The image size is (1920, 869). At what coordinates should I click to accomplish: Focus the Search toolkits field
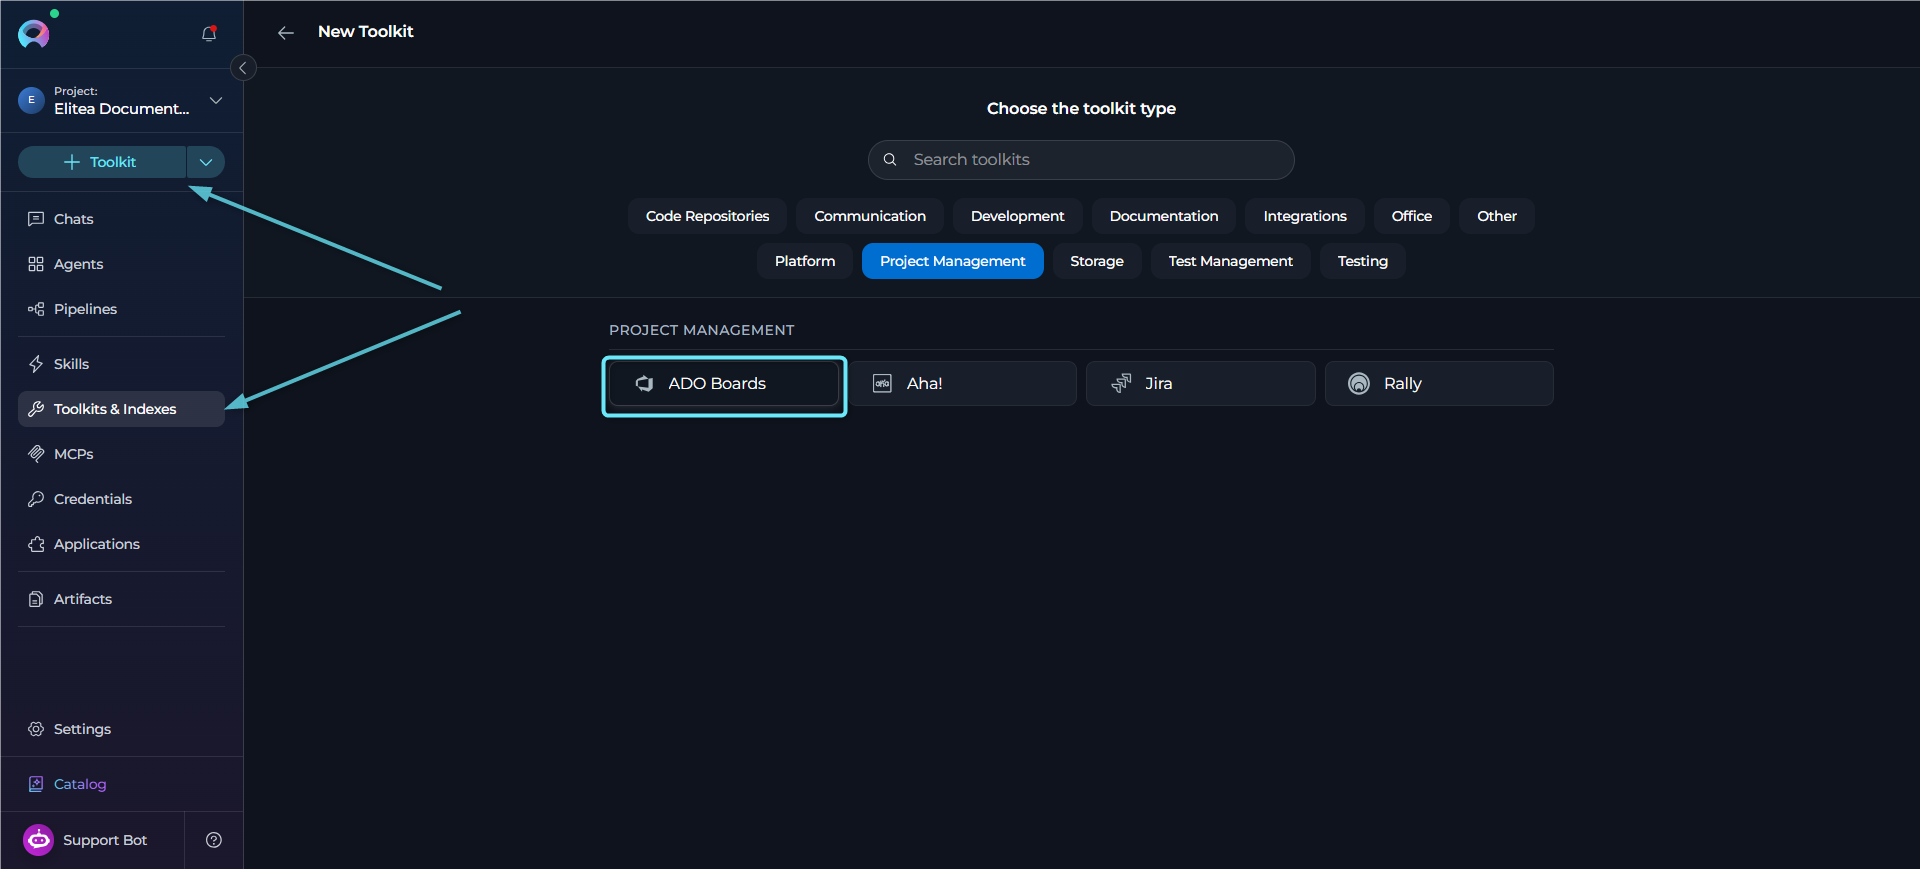tap(1081, 160)
